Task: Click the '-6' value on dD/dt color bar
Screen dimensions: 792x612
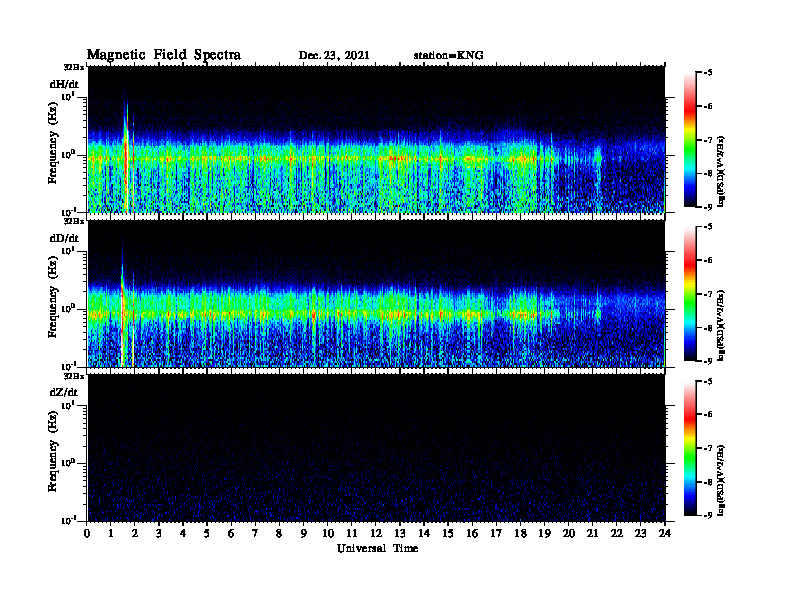Action: coord(708,261)
